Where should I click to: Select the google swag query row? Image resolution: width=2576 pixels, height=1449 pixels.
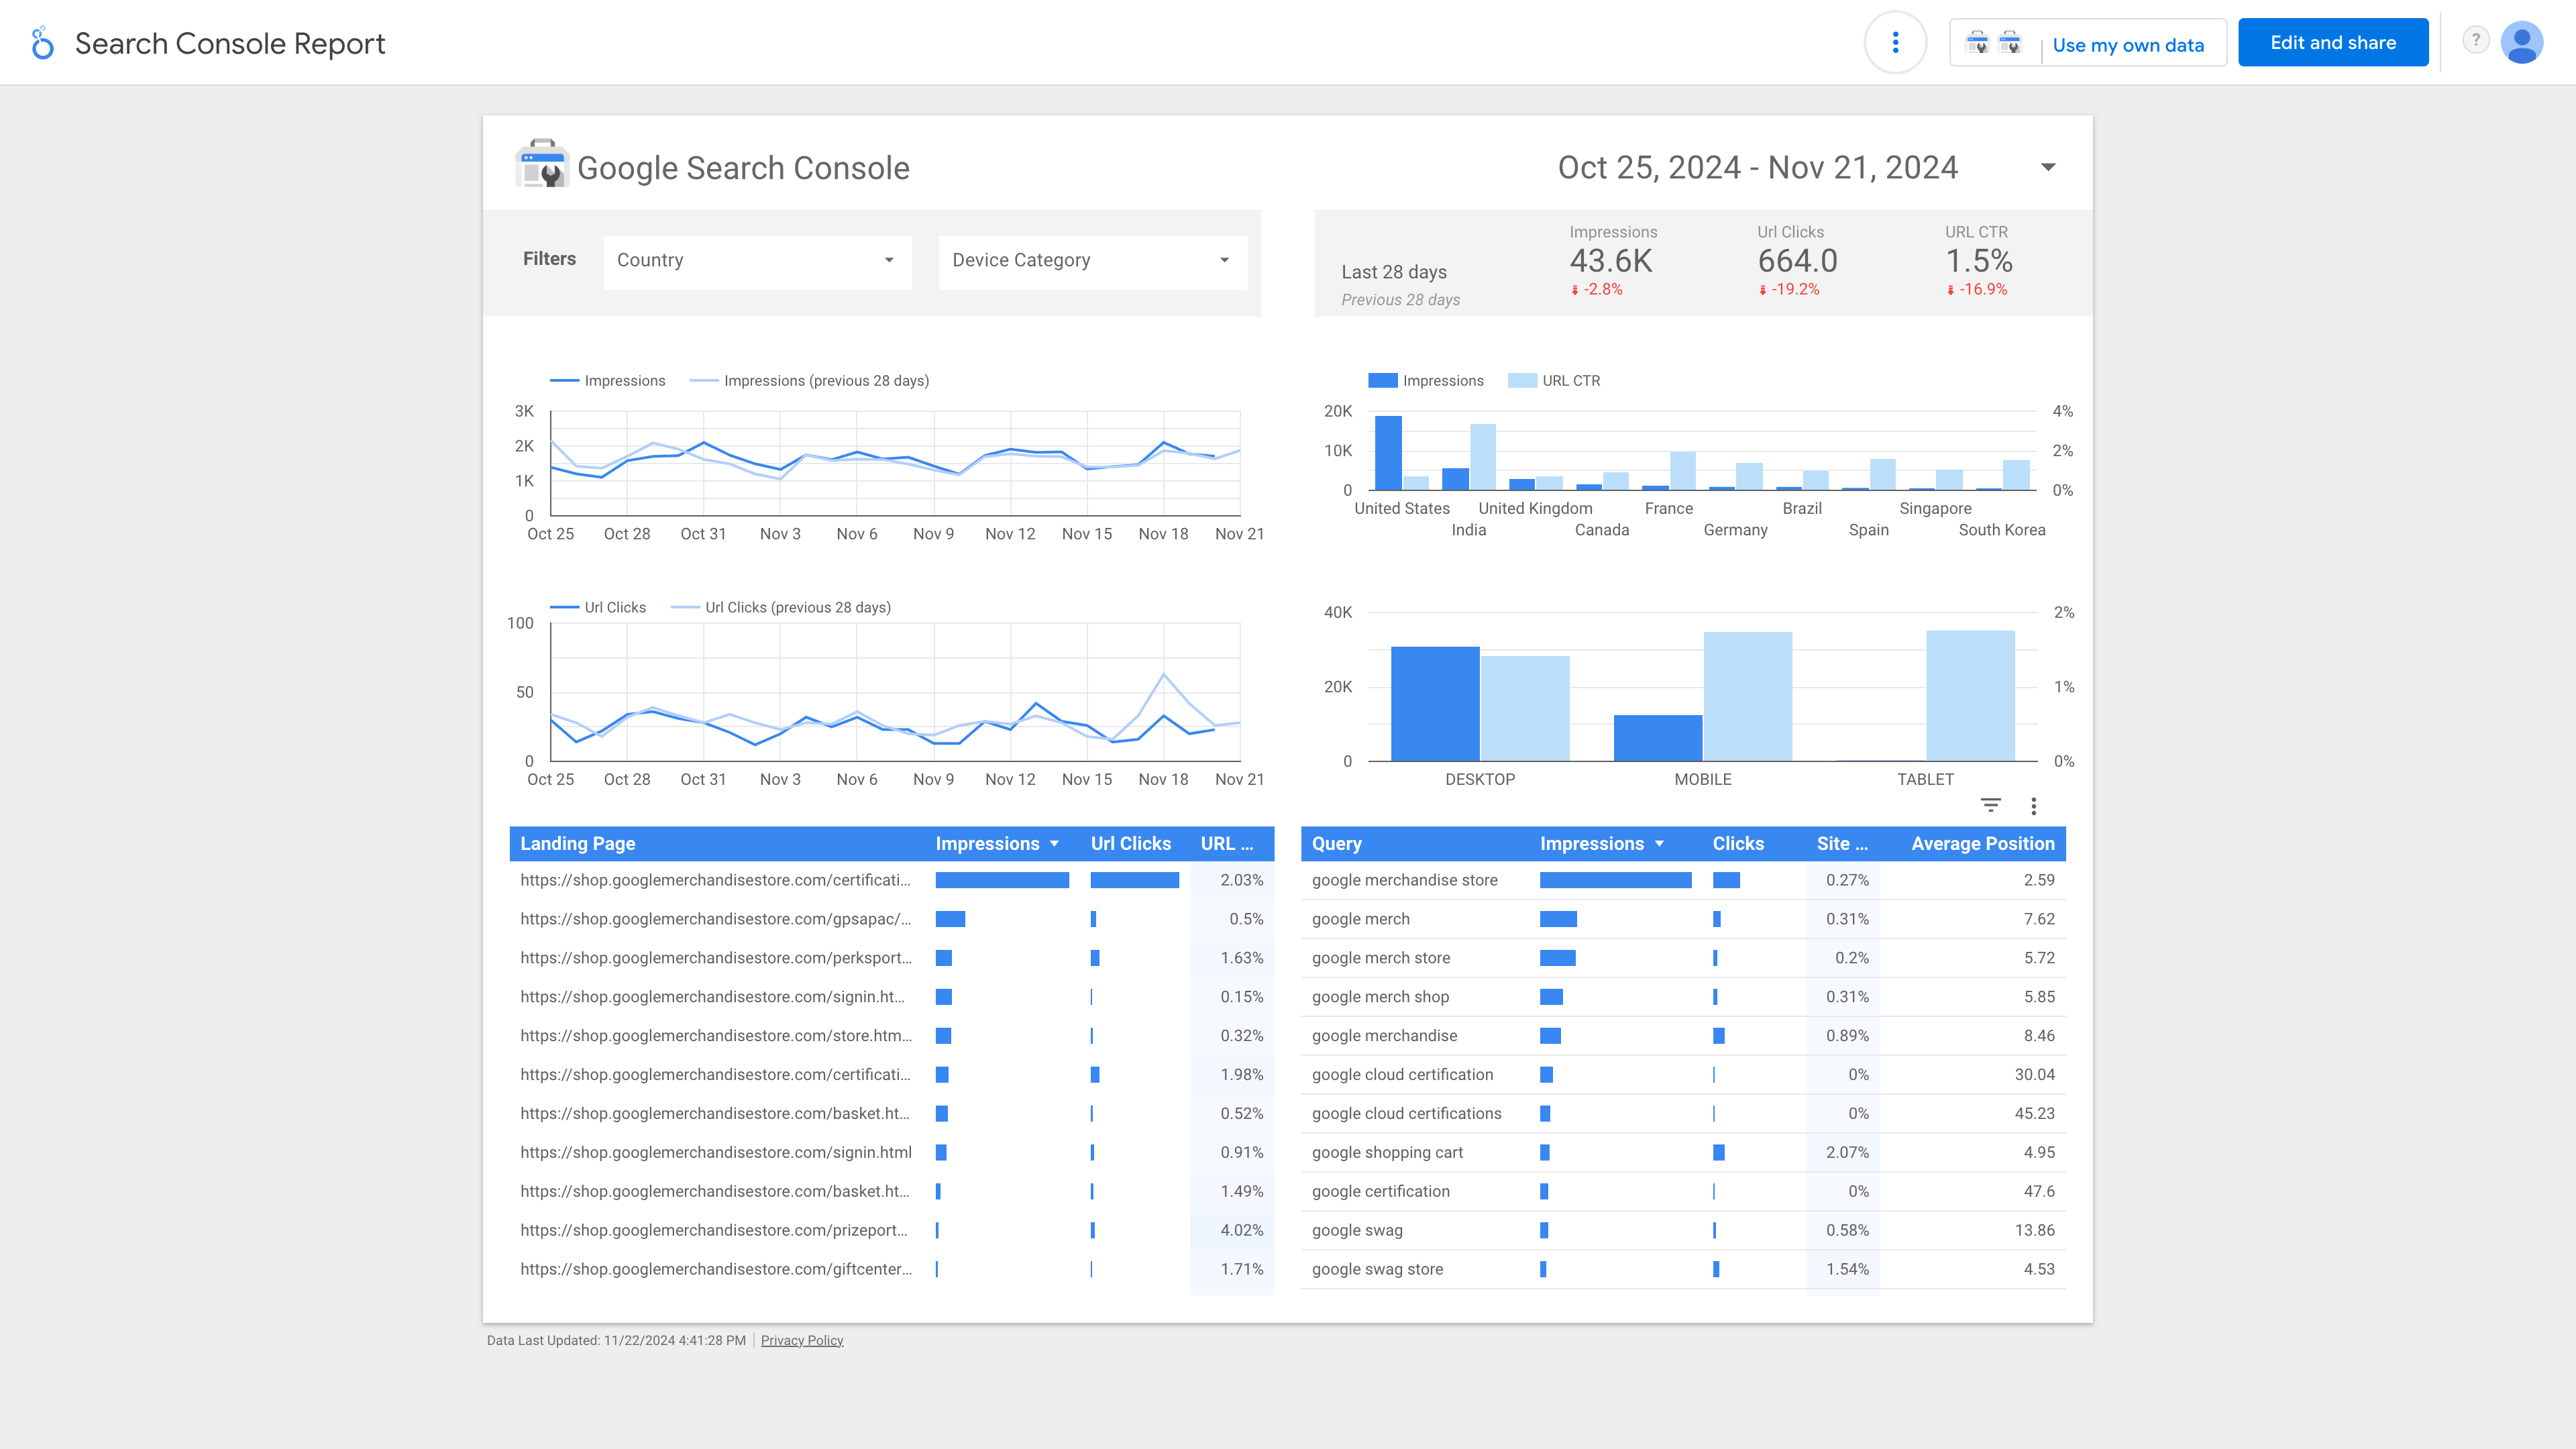[1683, 1231]
